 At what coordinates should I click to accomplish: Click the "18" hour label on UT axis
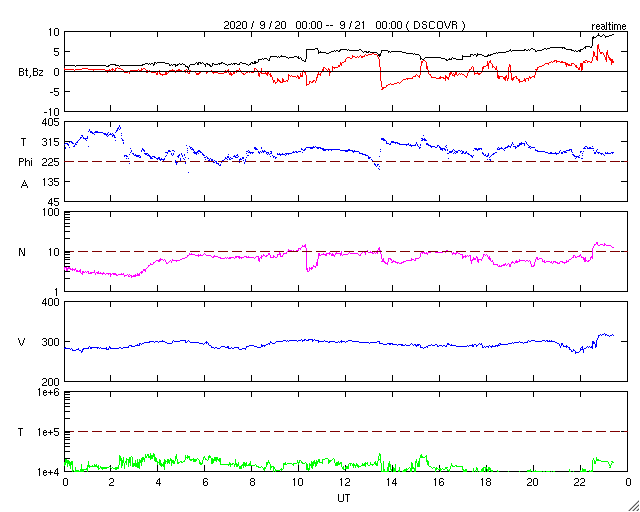(486, 482)
